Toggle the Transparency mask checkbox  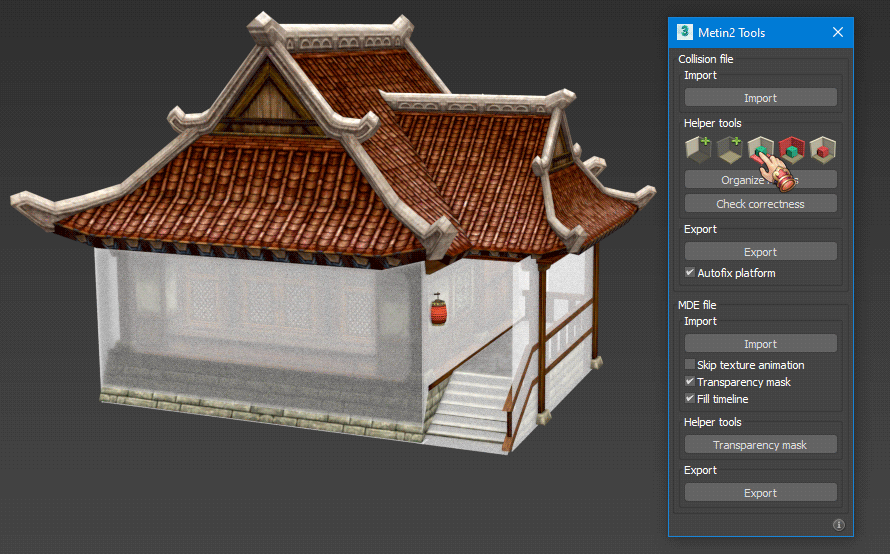(690, 381)
